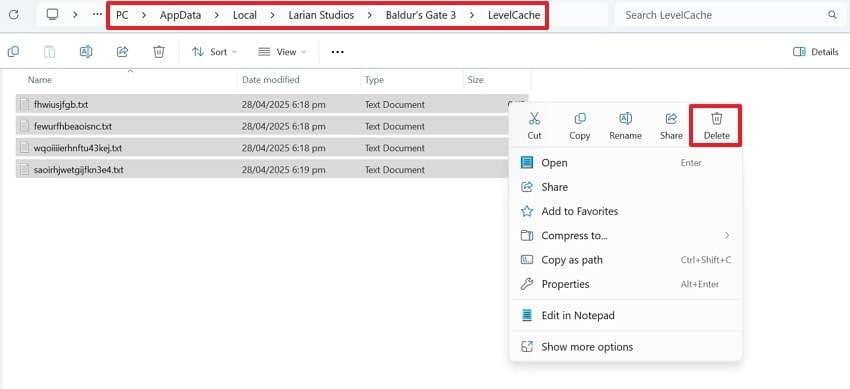The image size is (850, 389).
Task: Select Show more options
Action: click(625, 347)
